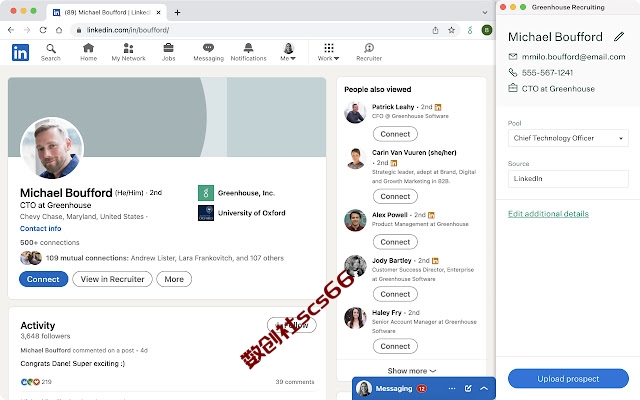Click the LinkedIn logo icon
This screenshot has height=400, width=640.
(x=20, y=52)
